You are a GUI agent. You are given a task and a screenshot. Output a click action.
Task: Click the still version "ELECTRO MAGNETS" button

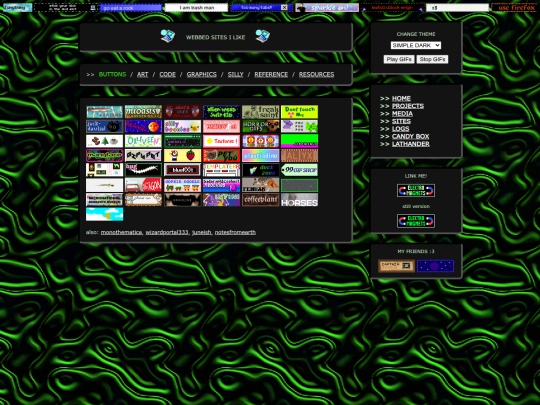[416, 221]
